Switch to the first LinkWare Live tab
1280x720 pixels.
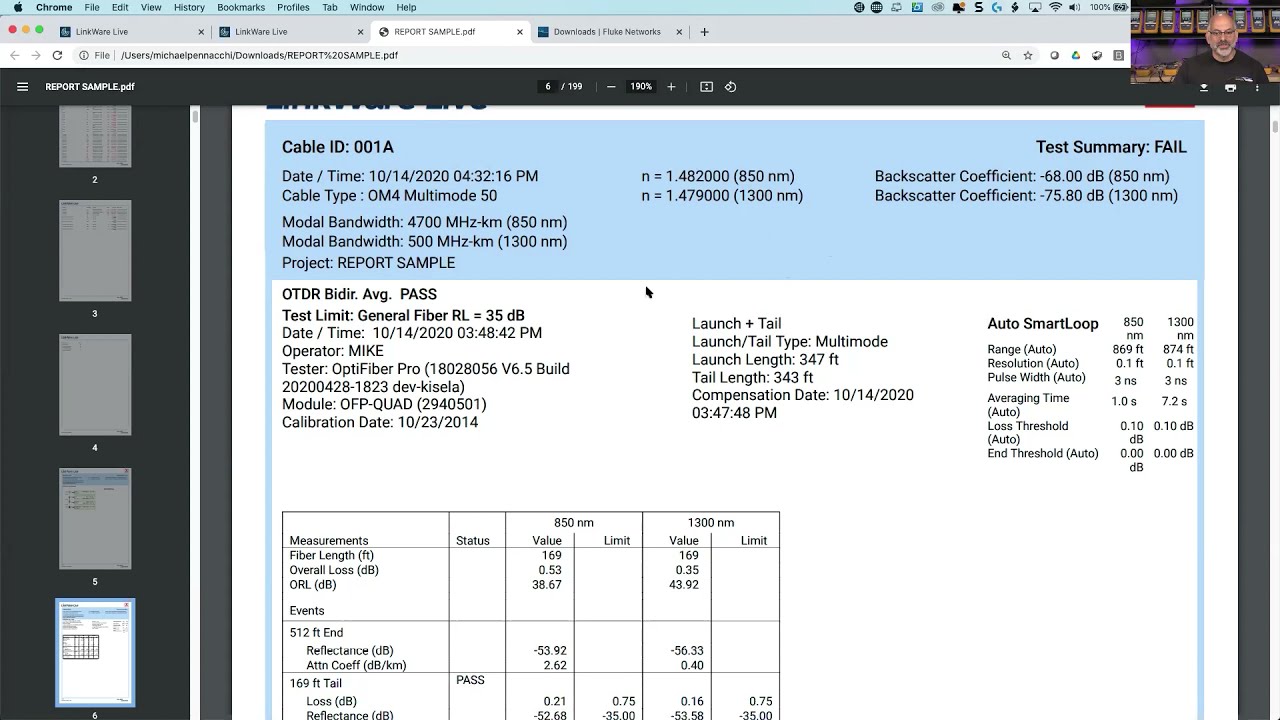(130, 32)
